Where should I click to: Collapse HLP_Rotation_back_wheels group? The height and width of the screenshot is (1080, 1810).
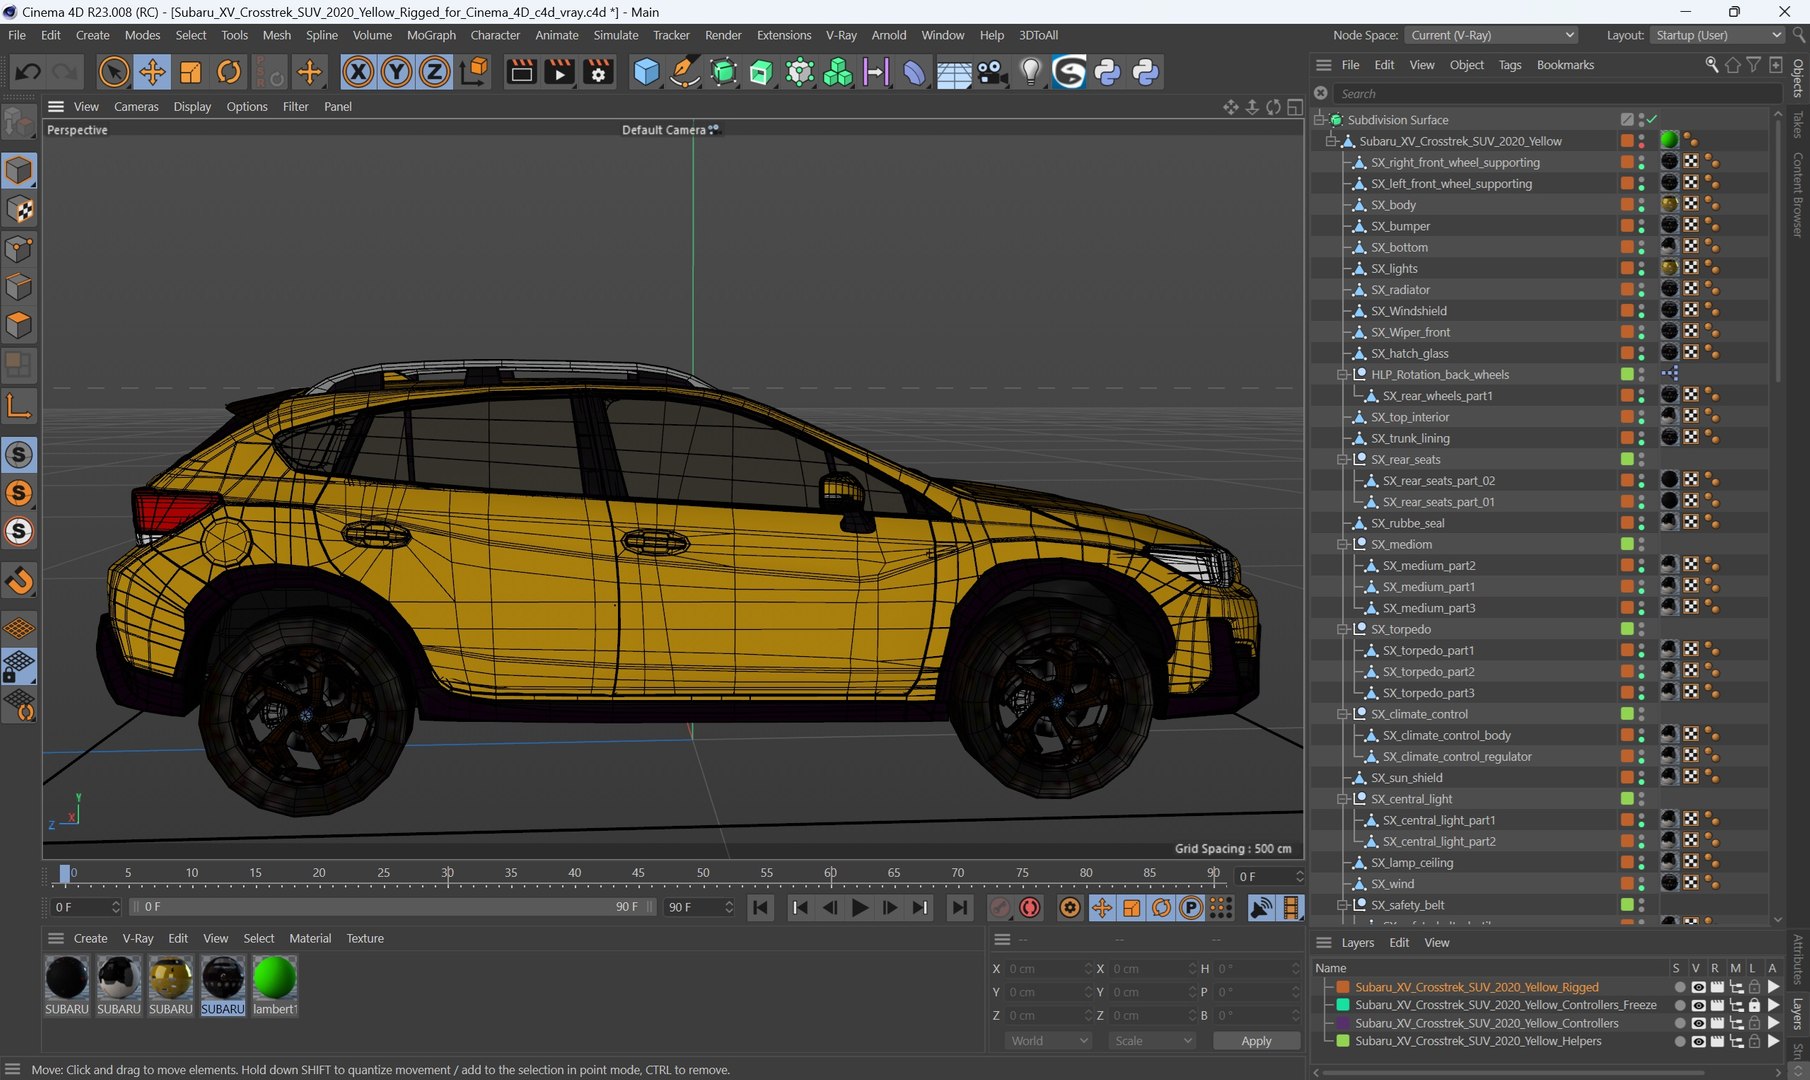(1343, 375)
